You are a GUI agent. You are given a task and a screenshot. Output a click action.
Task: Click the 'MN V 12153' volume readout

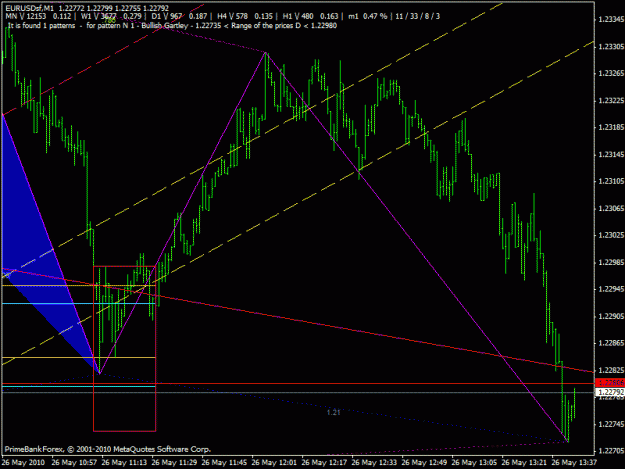click(26, 16)
